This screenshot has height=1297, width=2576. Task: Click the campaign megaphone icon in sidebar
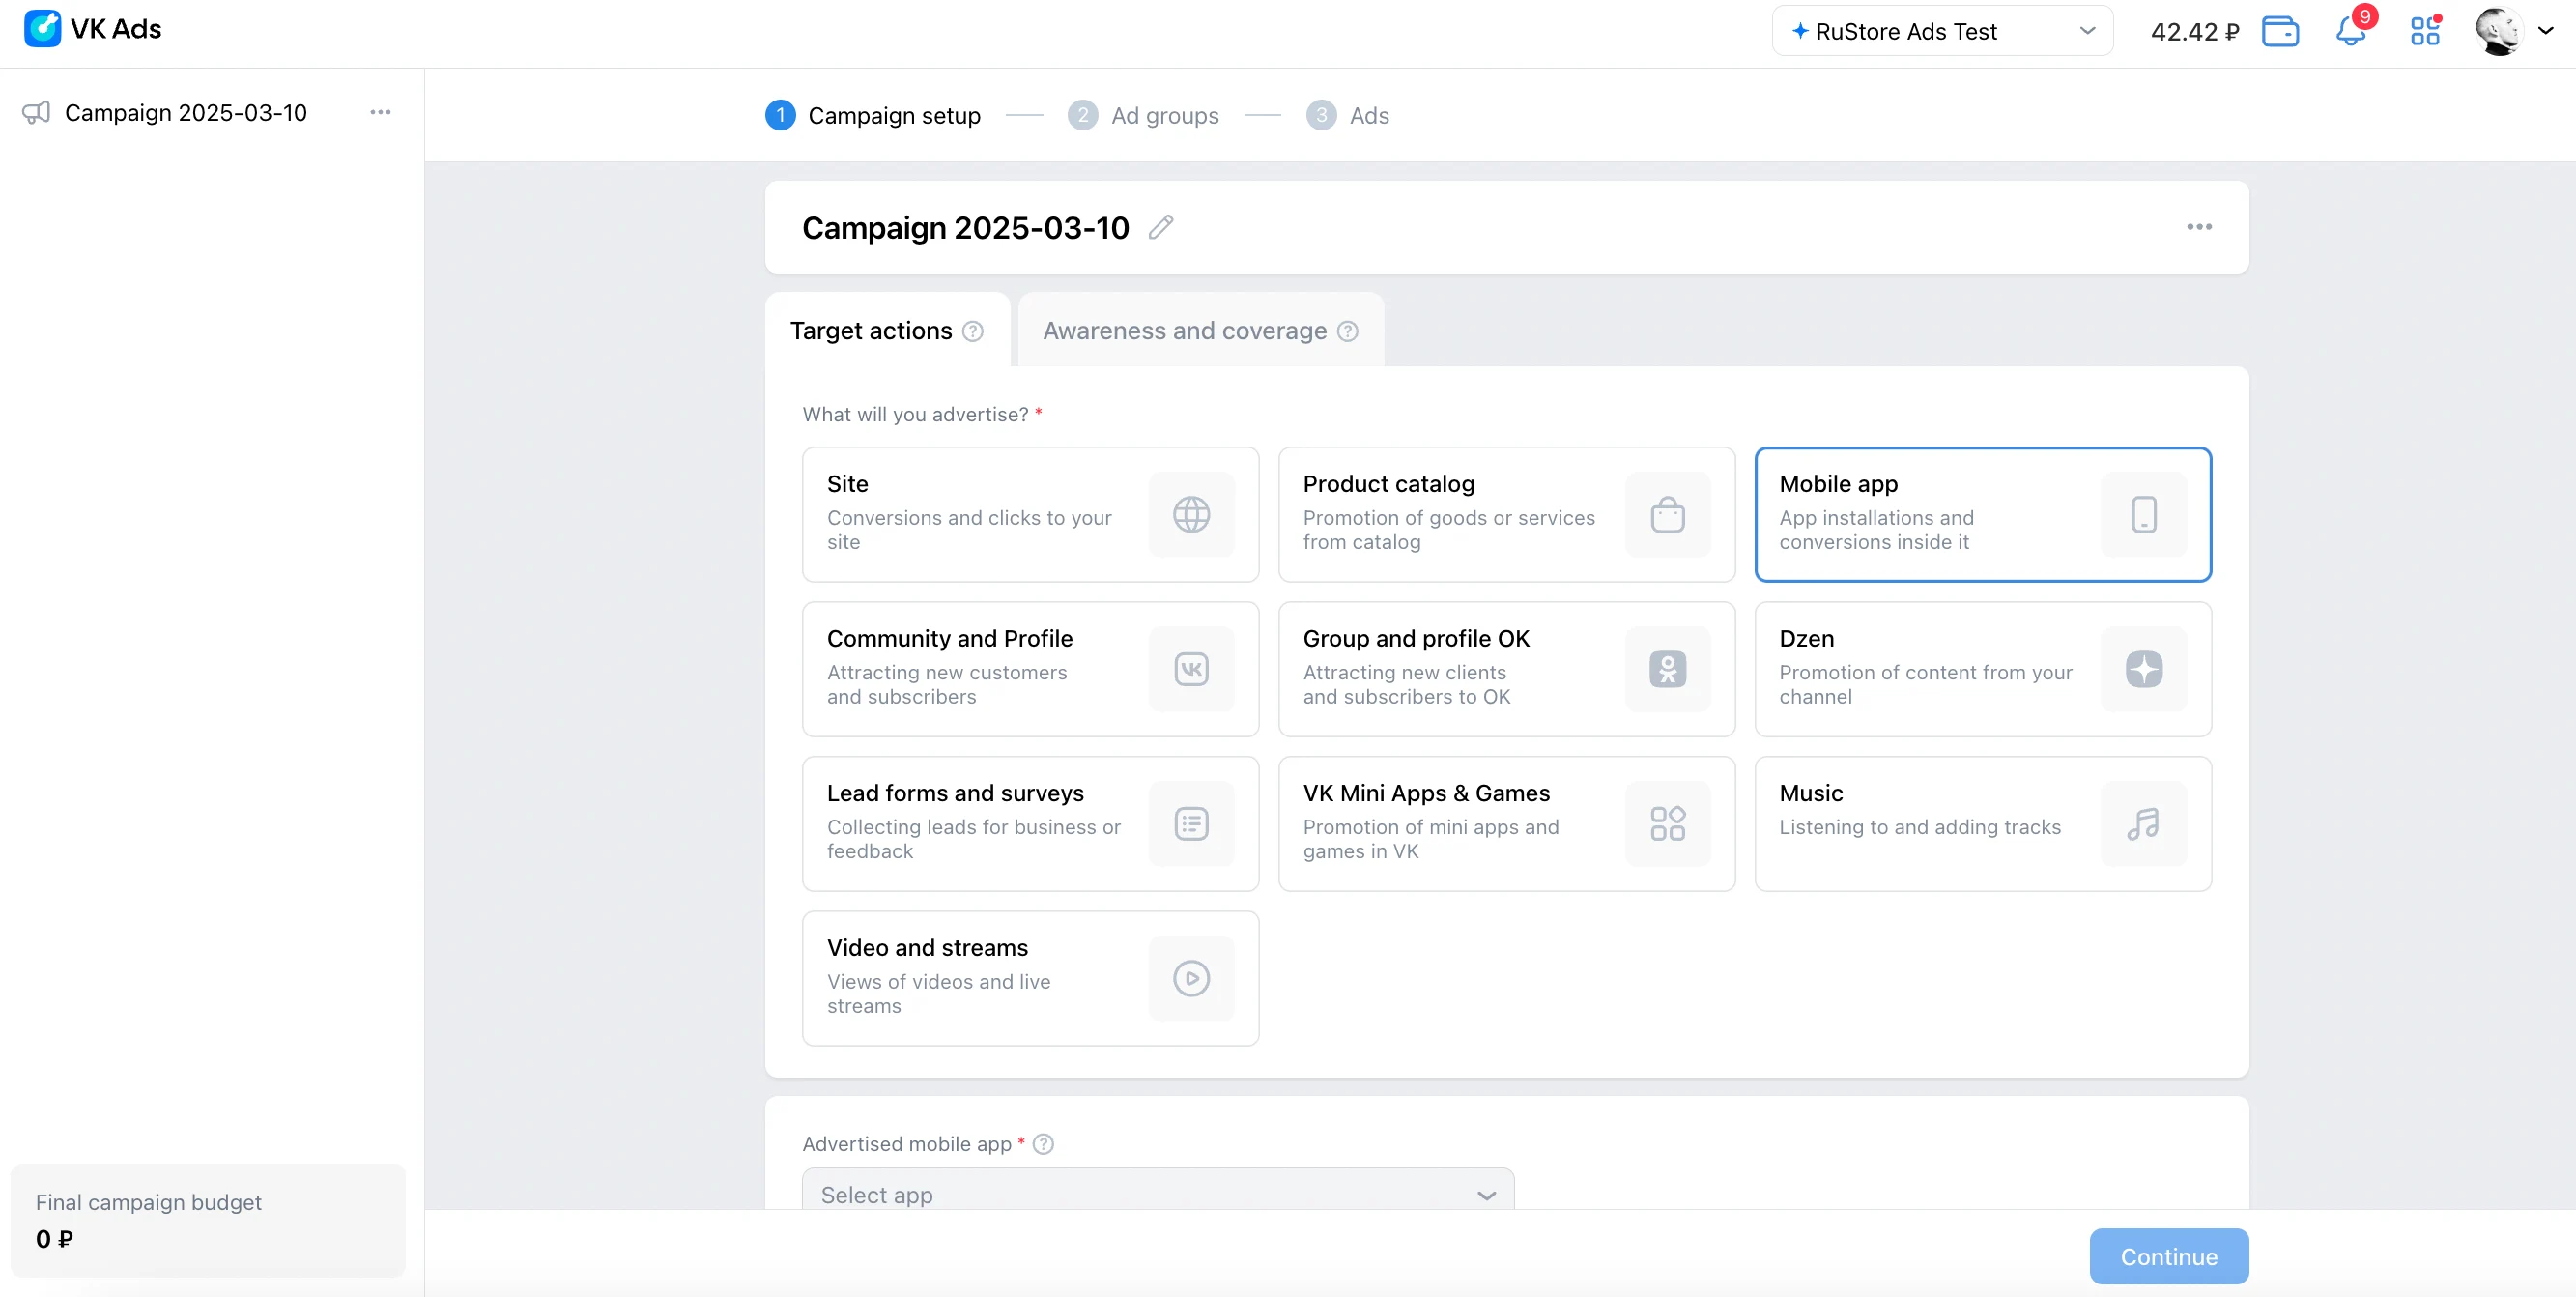point(36,113)
